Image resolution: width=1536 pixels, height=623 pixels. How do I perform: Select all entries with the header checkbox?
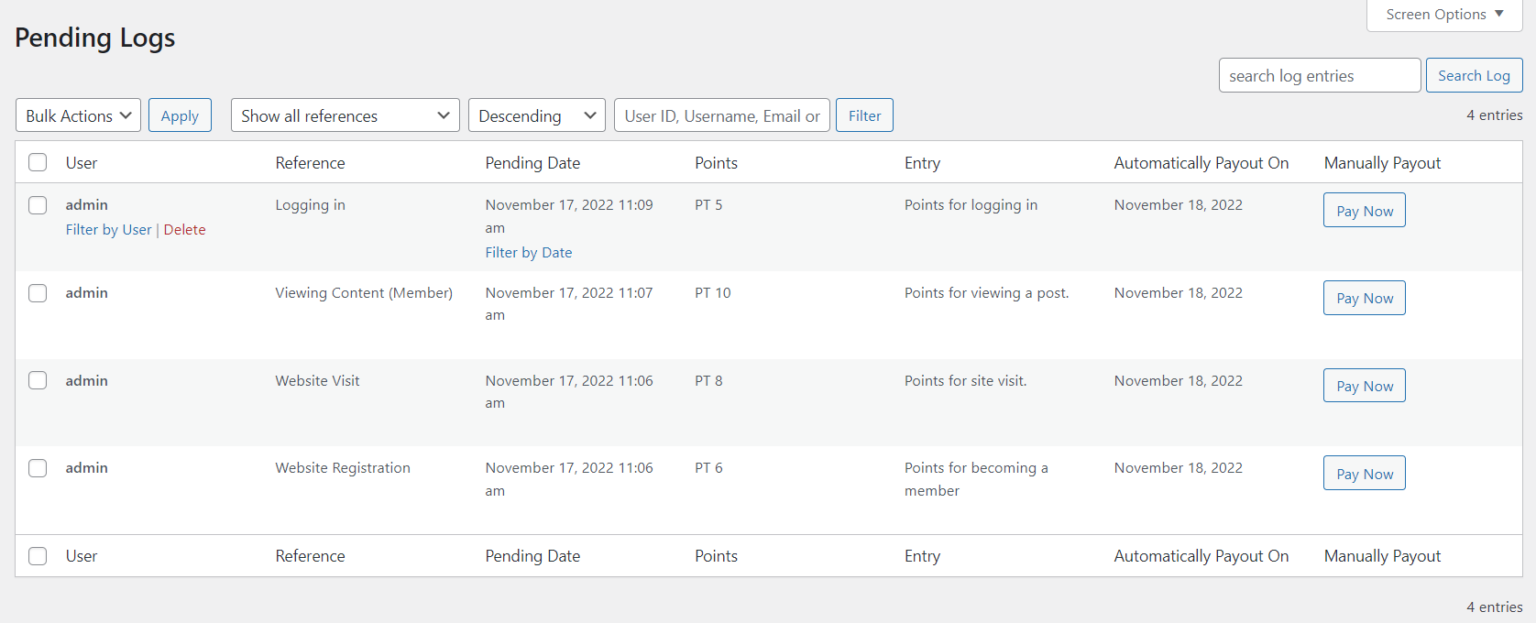tap(37, 161)
